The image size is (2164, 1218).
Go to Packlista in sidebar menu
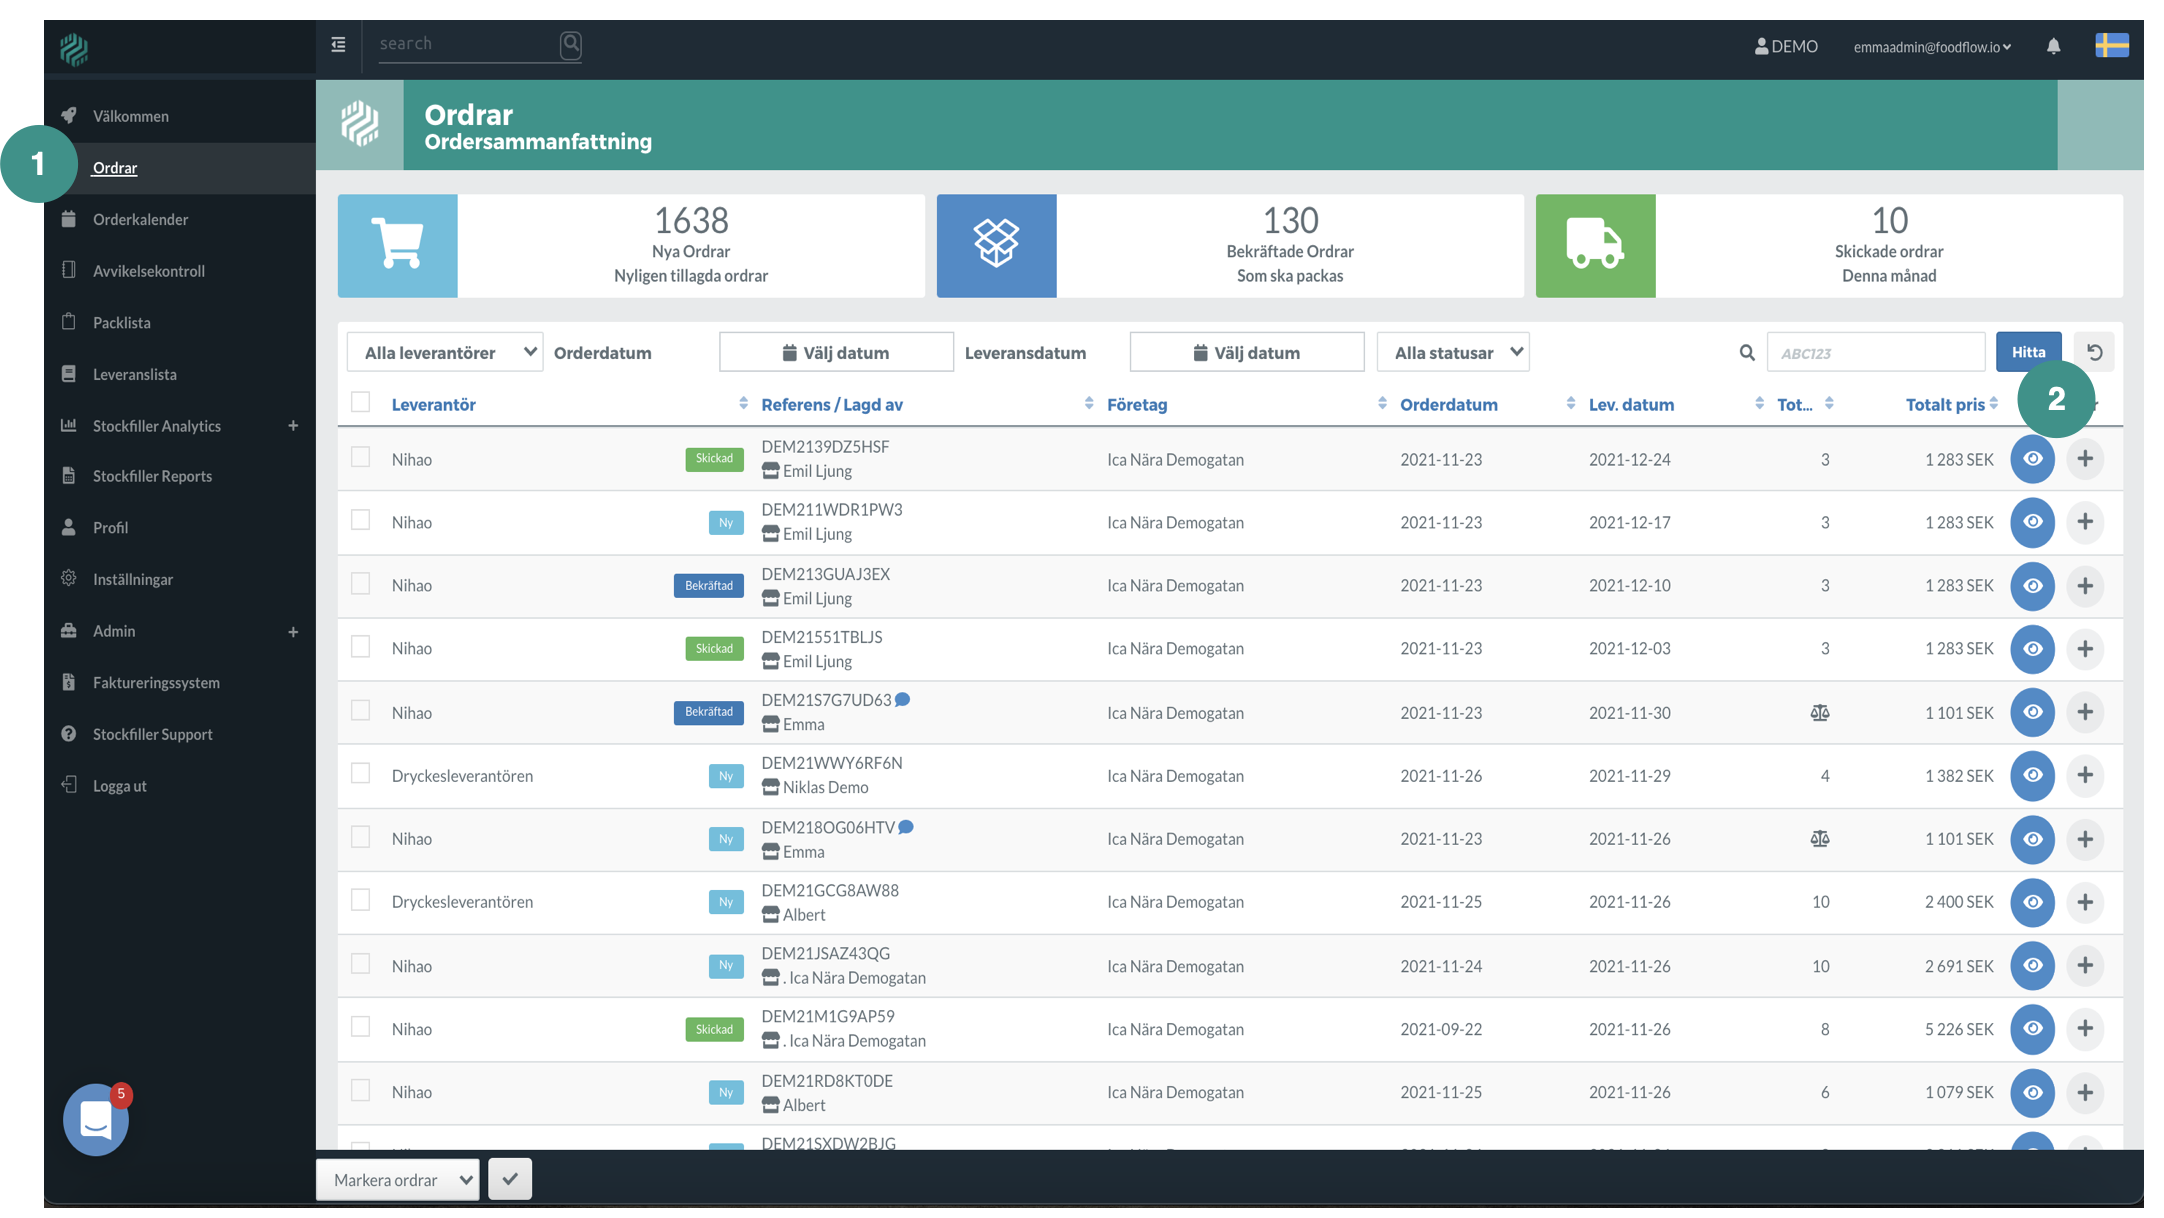tap(122, 322)
